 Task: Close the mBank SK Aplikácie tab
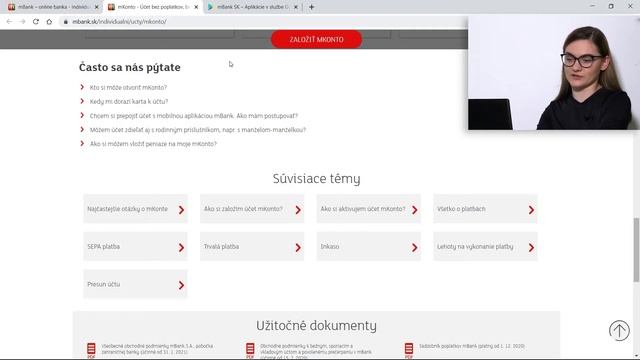[296, 7]
